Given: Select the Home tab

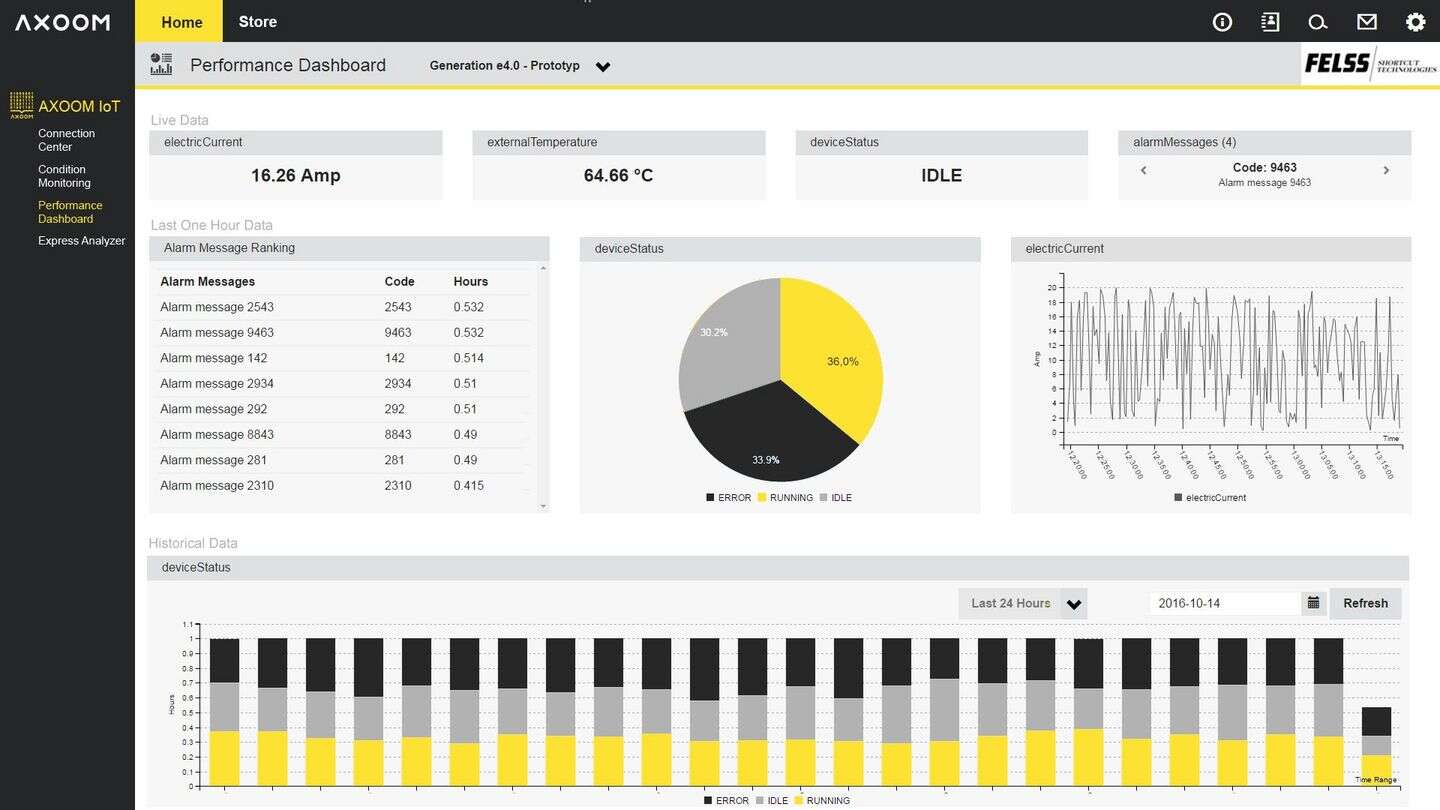Looking at the screenshot, I should pyautogui.click(x=181, y=22).
